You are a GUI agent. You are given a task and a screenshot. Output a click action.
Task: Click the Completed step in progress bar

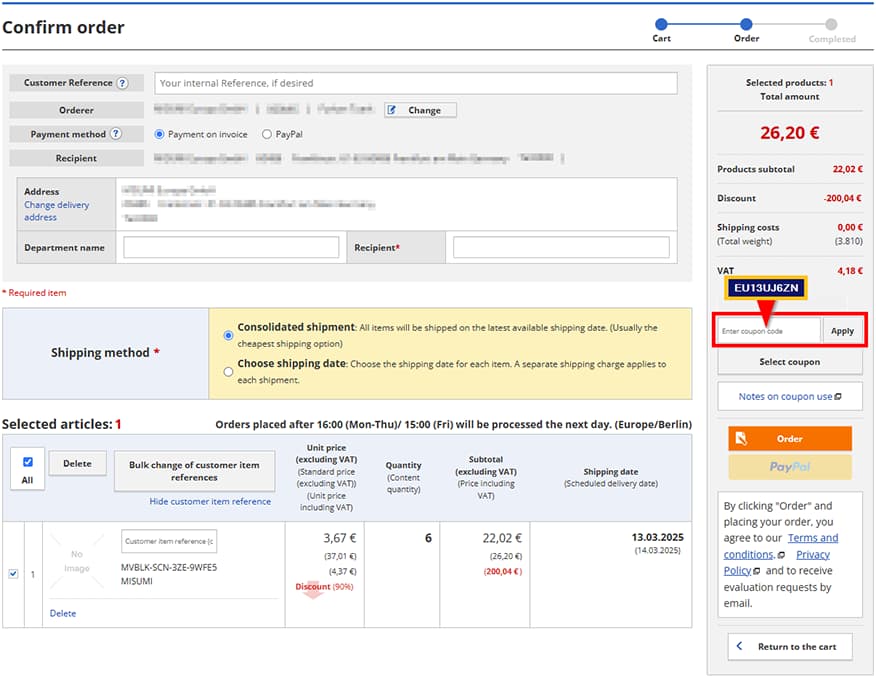pos(831,24)
